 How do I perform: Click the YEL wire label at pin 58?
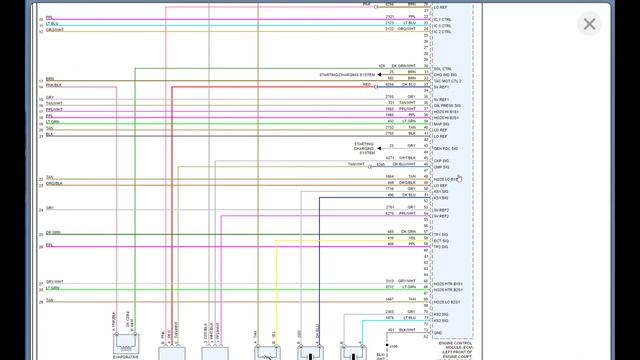412,238
